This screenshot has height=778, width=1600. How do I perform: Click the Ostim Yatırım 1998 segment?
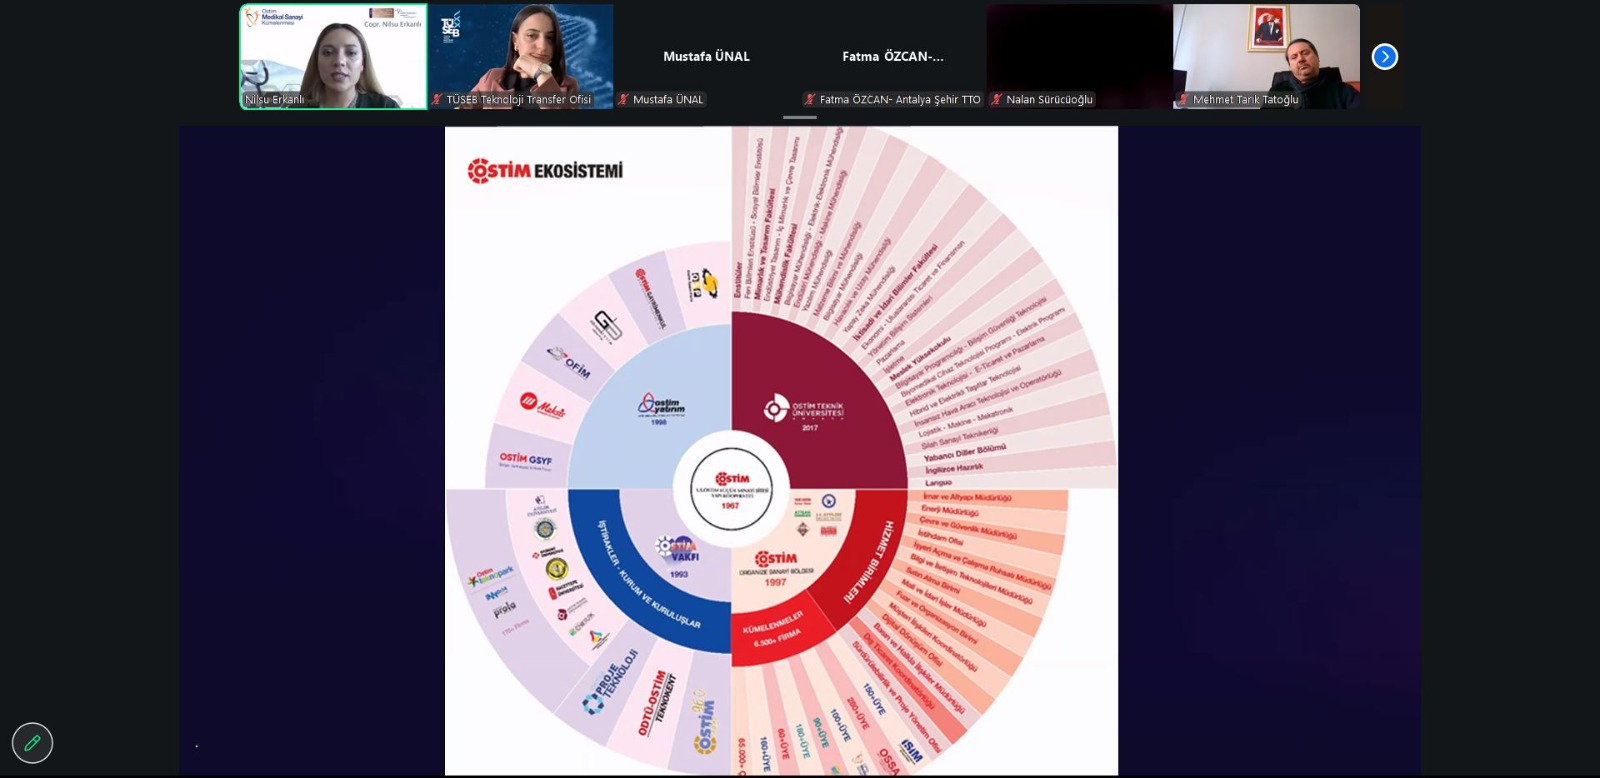coord(661,407)
